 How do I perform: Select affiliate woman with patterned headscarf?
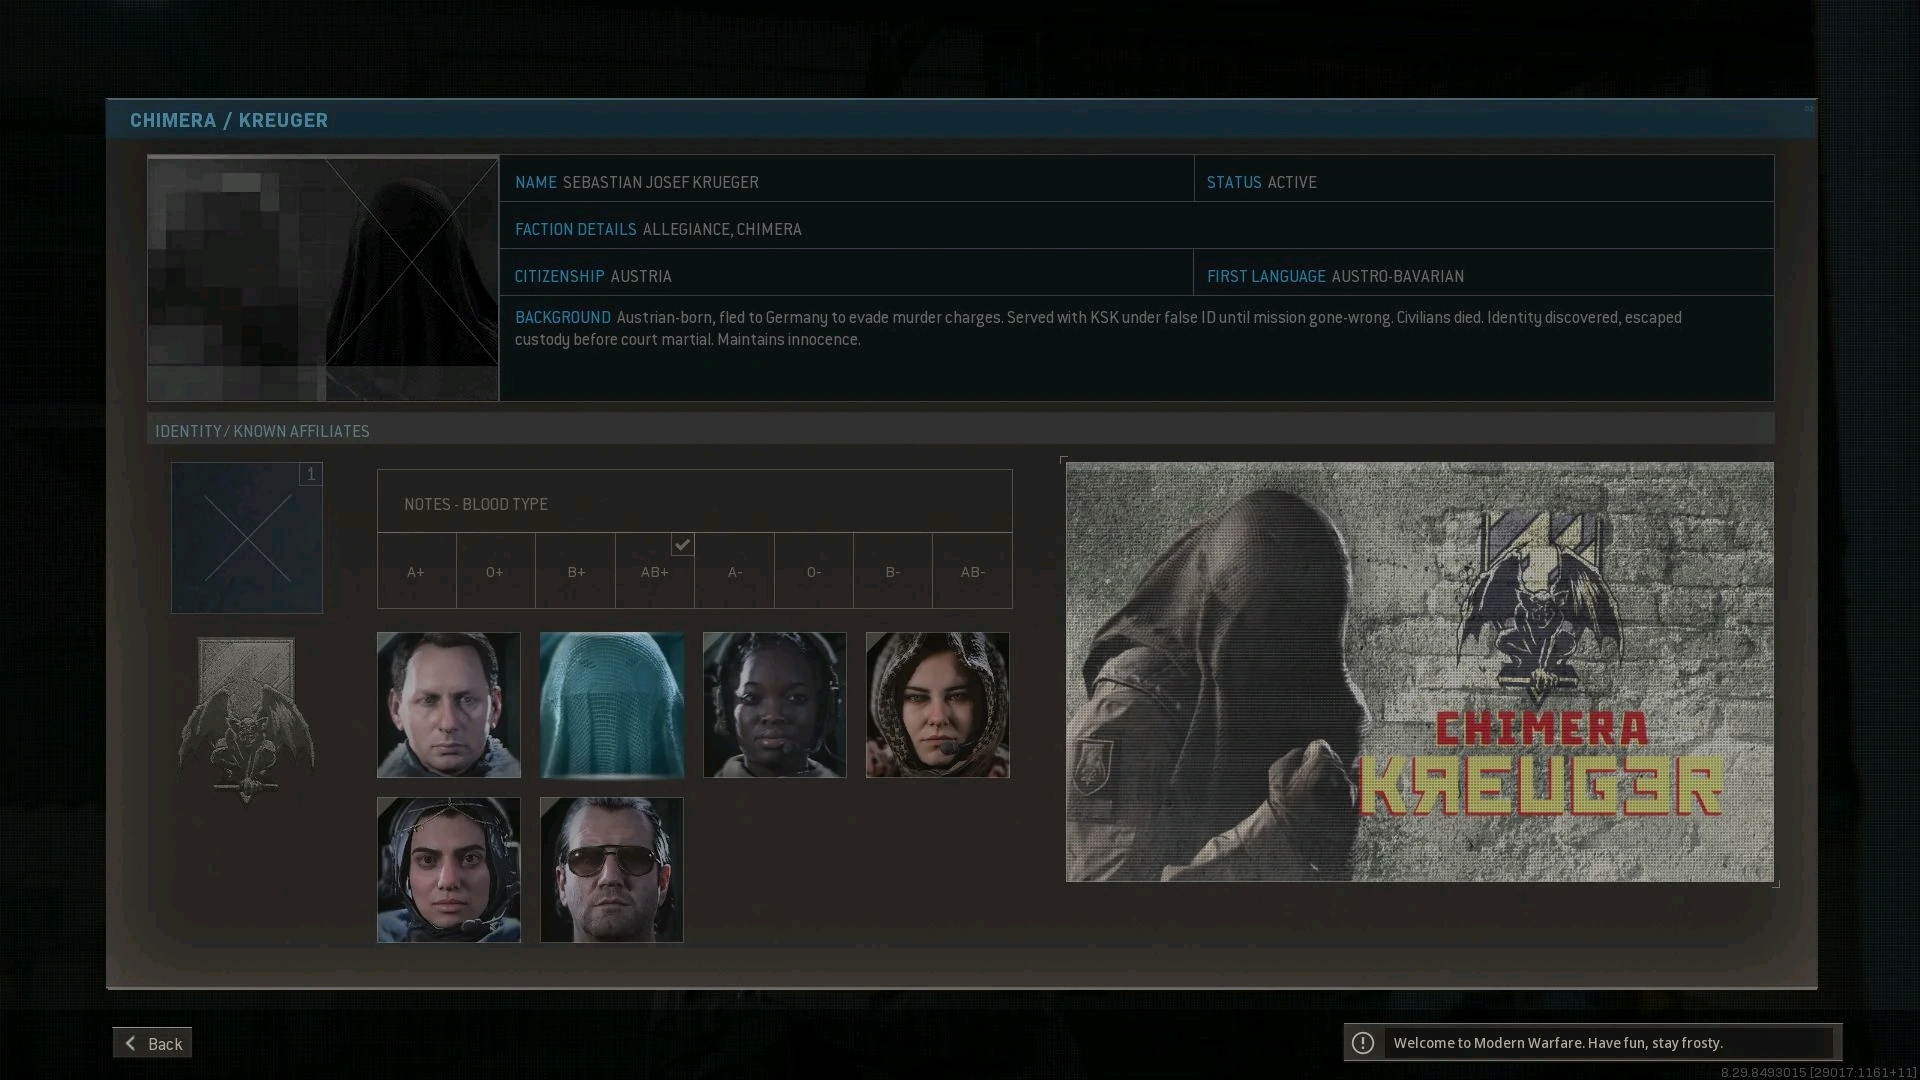[937, 705]
